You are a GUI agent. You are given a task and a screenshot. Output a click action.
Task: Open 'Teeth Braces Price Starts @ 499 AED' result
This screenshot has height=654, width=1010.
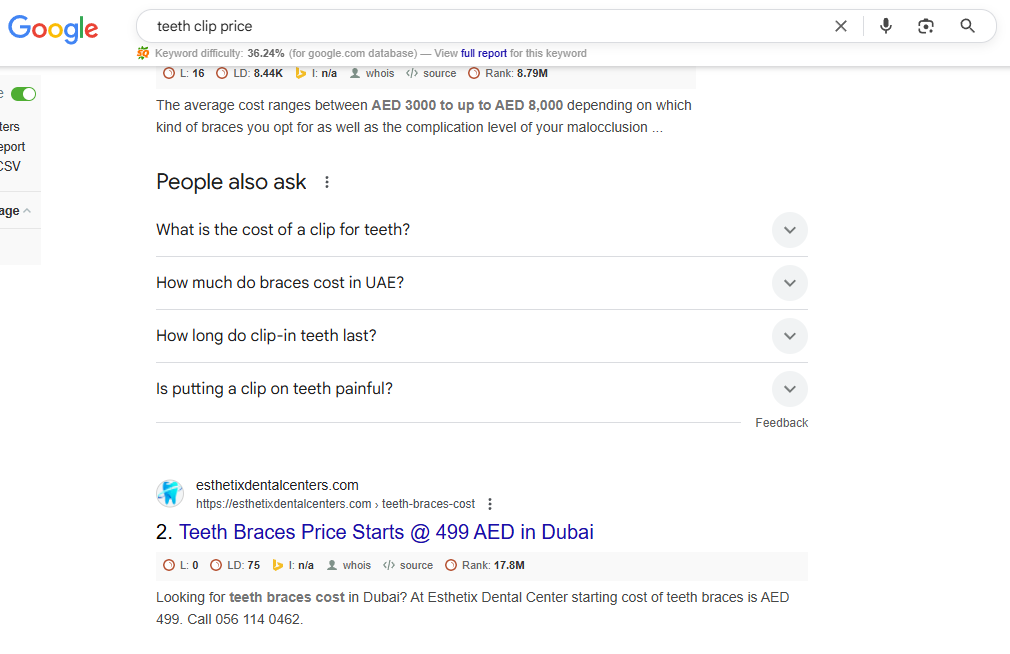[x=386, y=532]
